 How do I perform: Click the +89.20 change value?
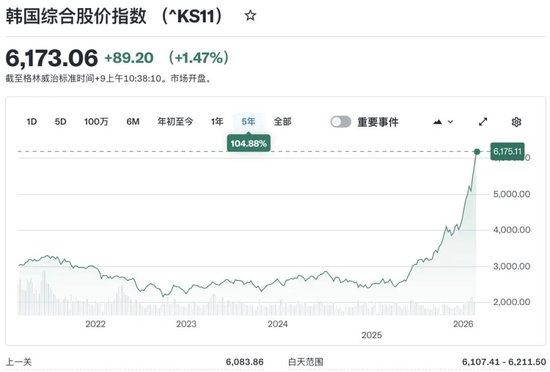tap(129, 58)
